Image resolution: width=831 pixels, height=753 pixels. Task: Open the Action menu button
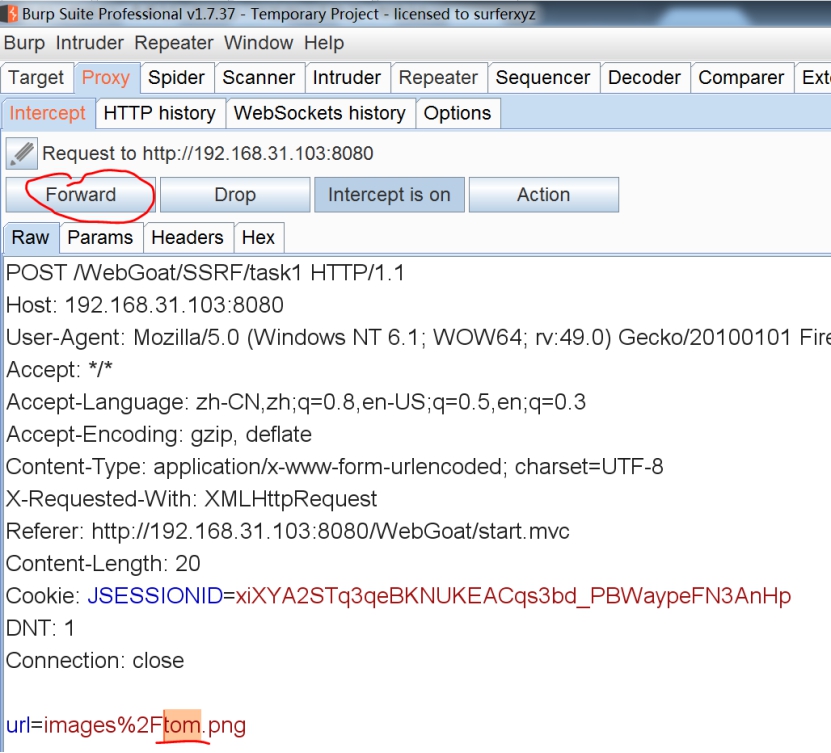544,195
